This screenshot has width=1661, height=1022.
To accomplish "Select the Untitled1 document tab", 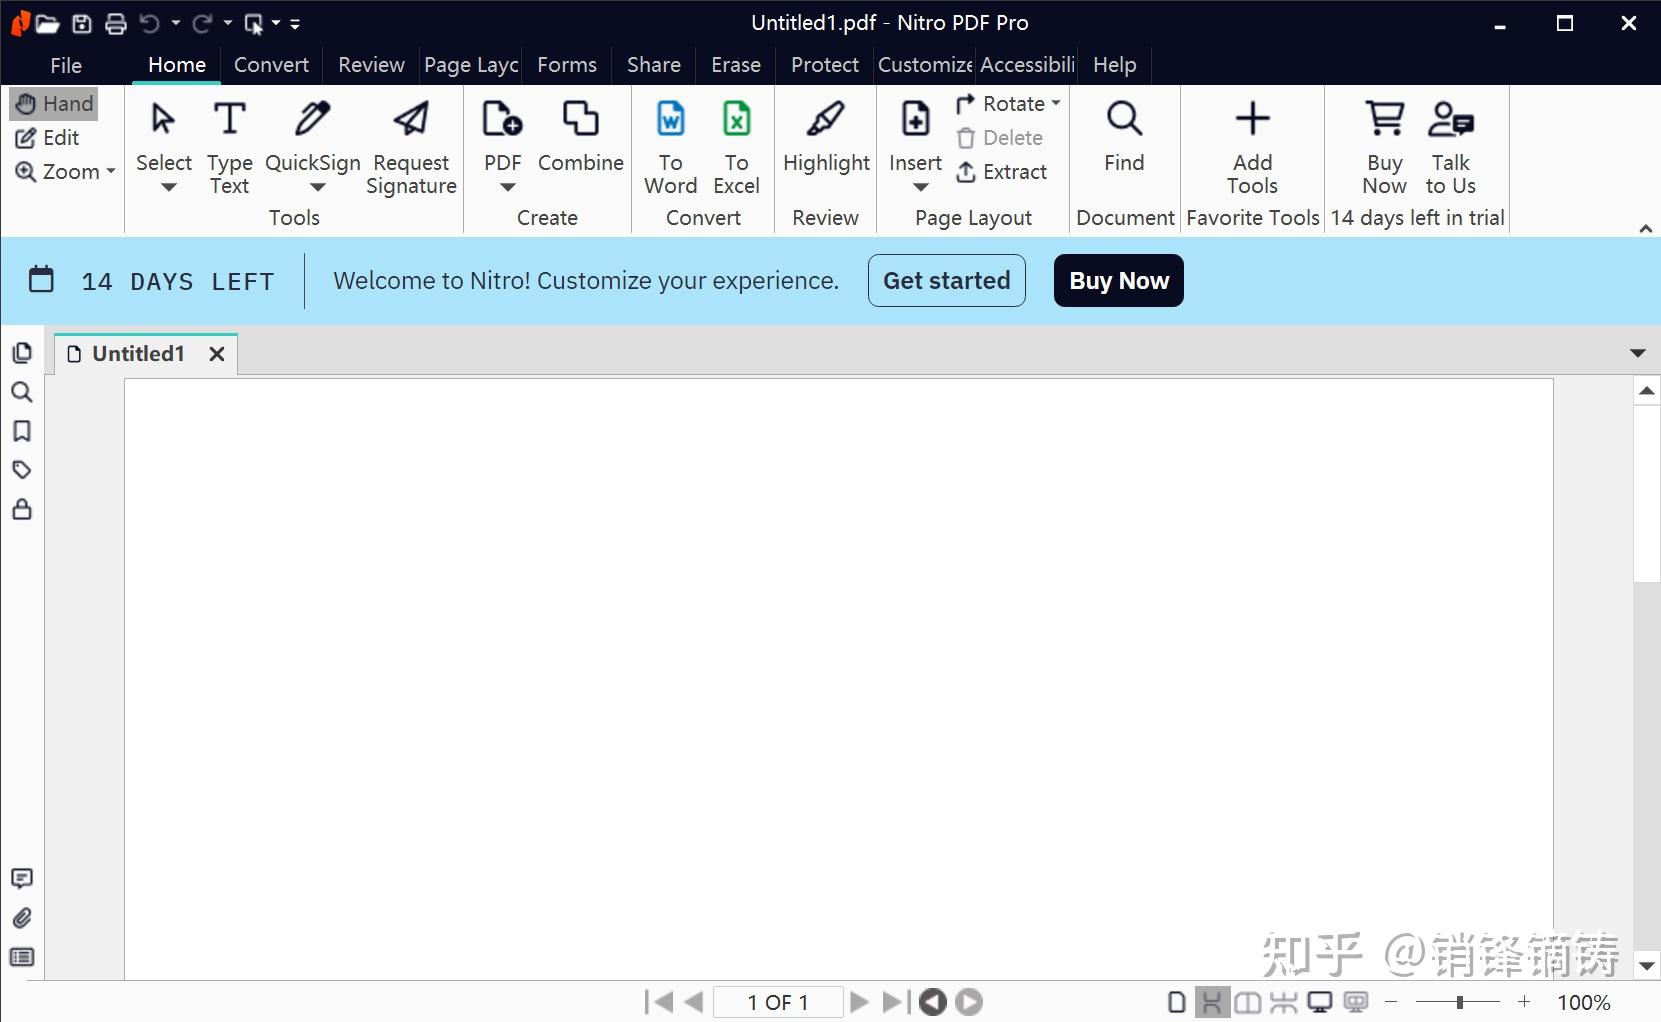I will 138,354.
